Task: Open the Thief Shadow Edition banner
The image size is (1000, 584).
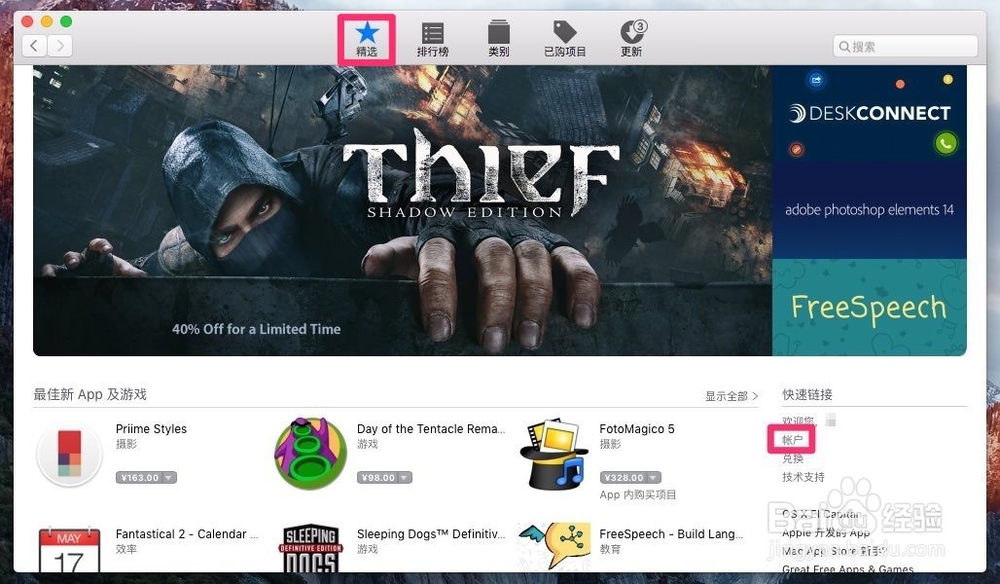Action: (x=402, y=210)
